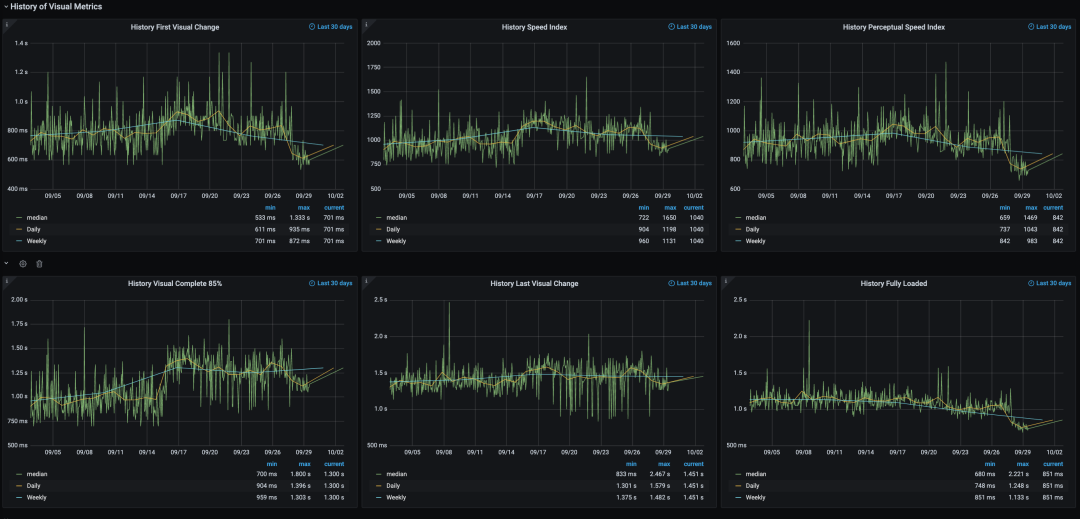This screenshot has height=519, width=1080.
Task: Click 1.333 s max value in First Visual Change
Action: [x=302, y=218]
